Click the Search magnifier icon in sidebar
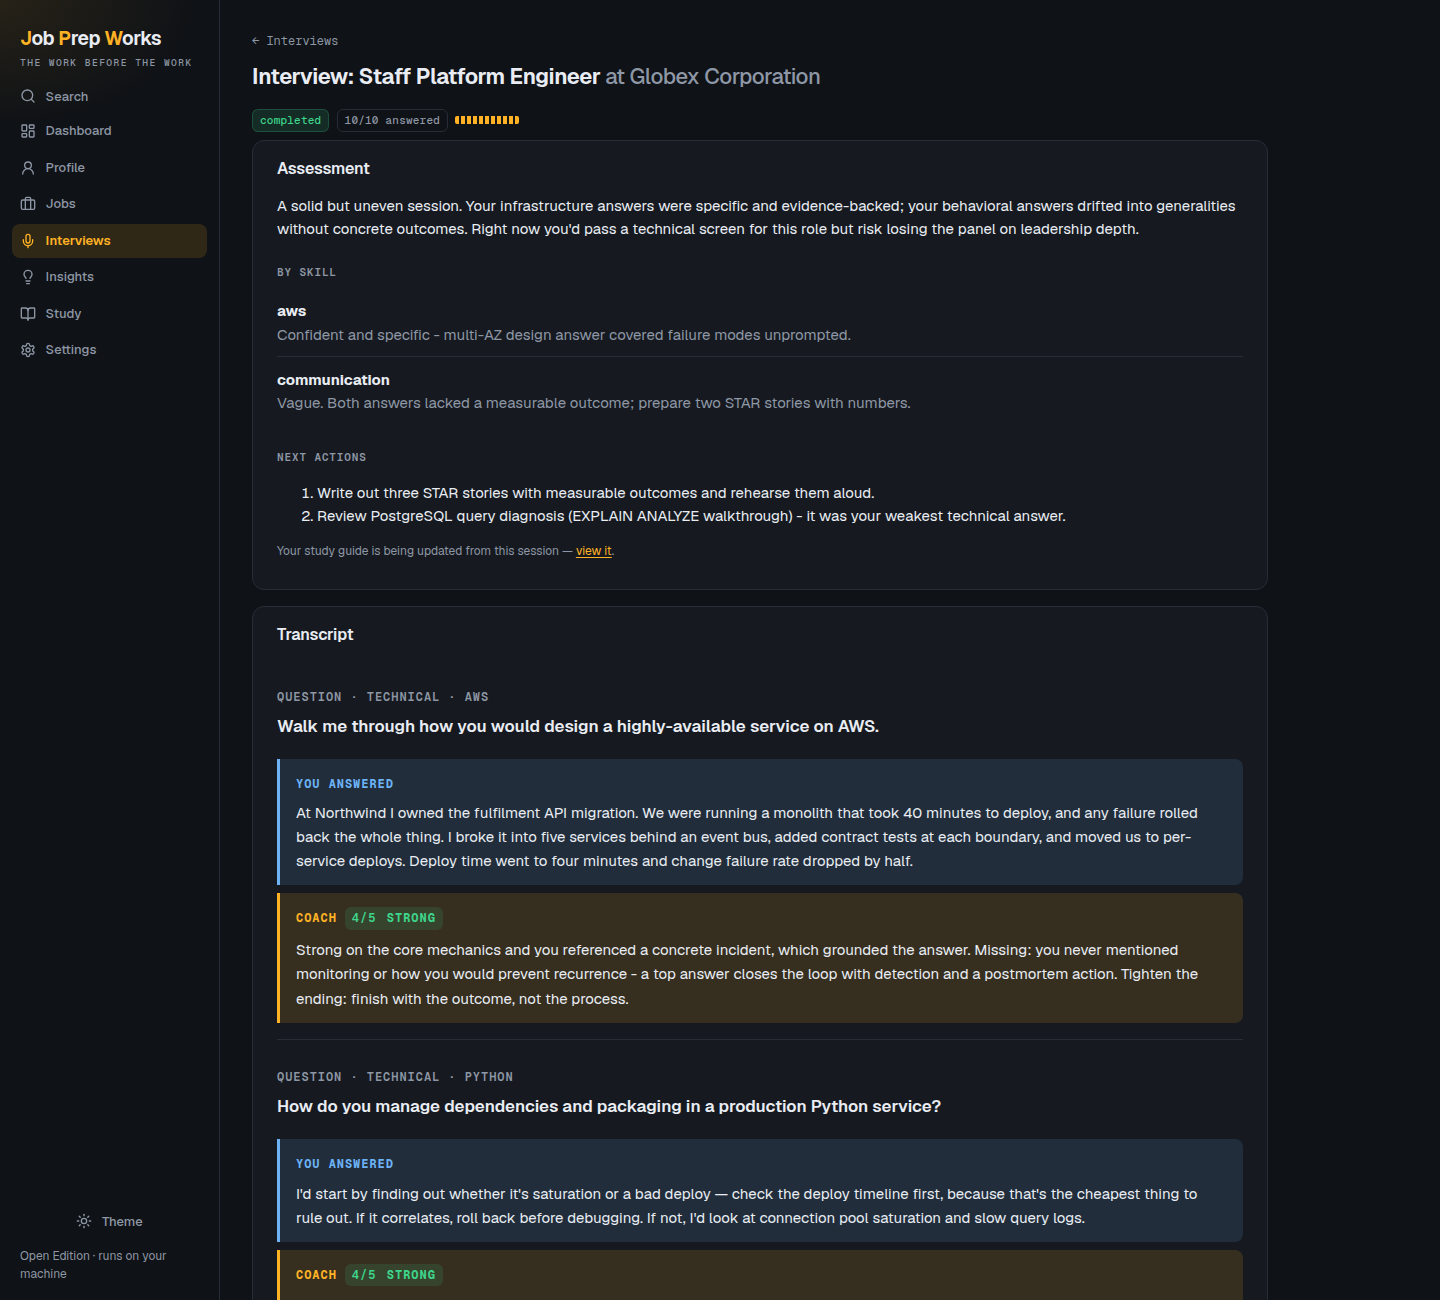1440x1300 pixels. pos(28,97)
